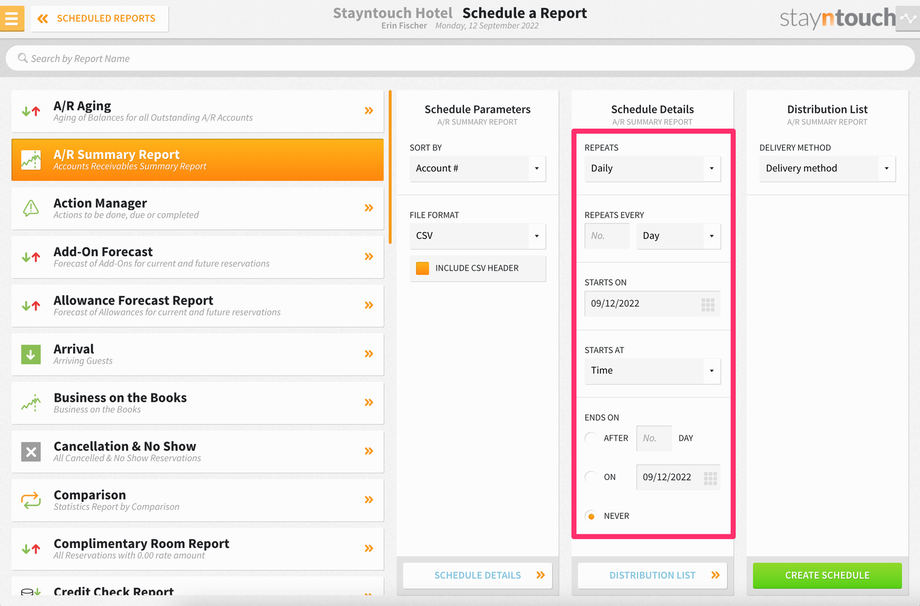Select the Add-On Forecast report
This screenshot has height=606, width=920.
point(197,257)
